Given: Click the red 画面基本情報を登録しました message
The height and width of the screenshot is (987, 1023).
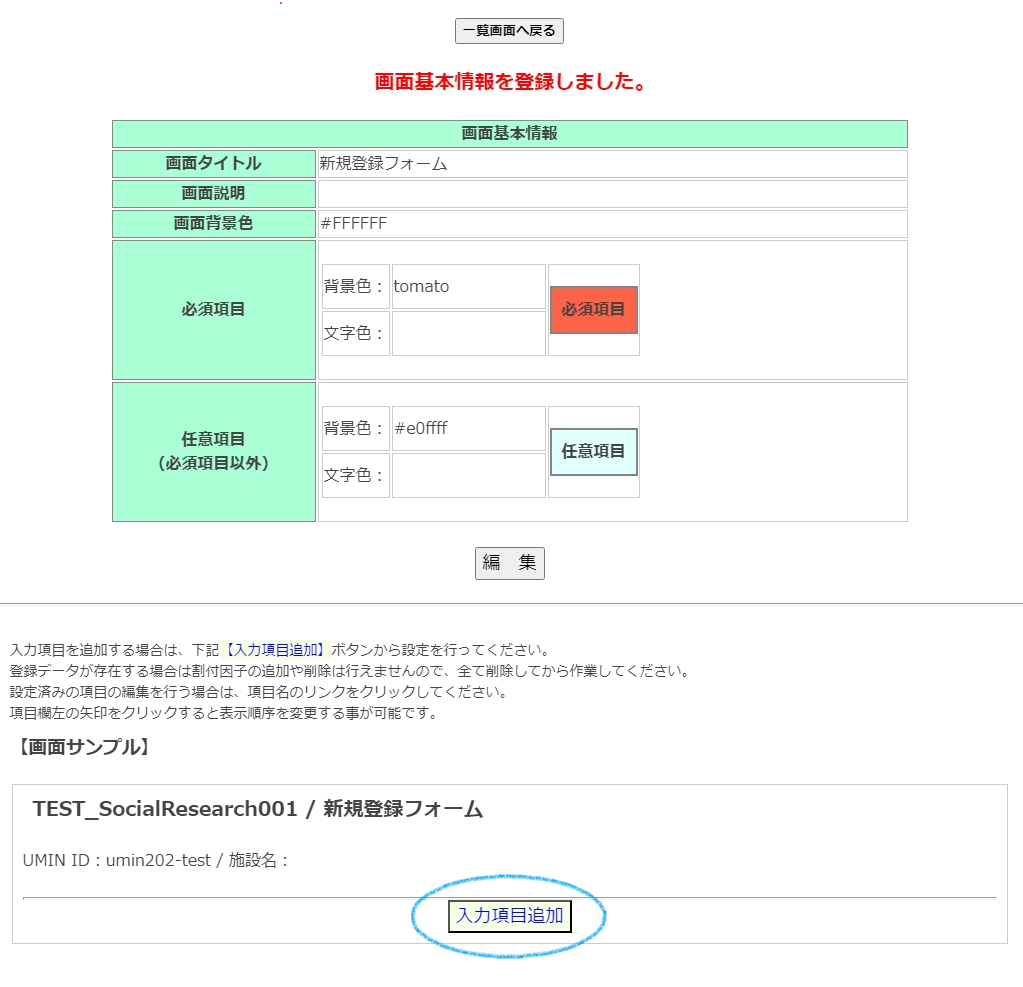Looking at the screenshot, I should click(x=510, y=82).
